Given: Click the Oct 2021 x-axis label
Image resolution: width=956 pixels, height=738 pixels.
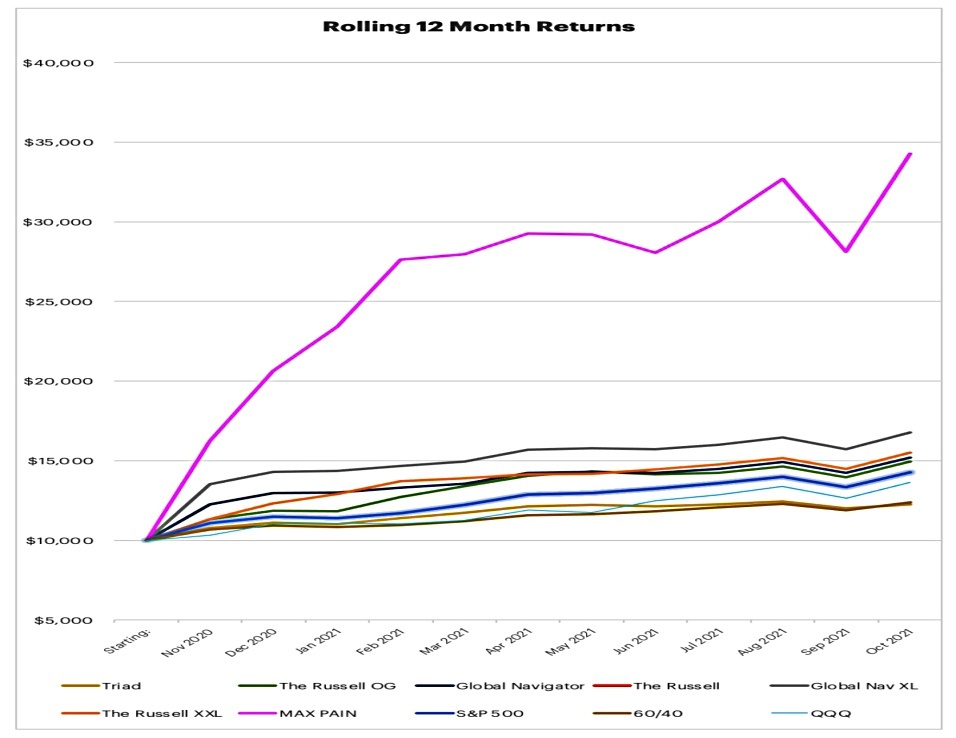Looking at the screenshot, I should tap(891, 642).
